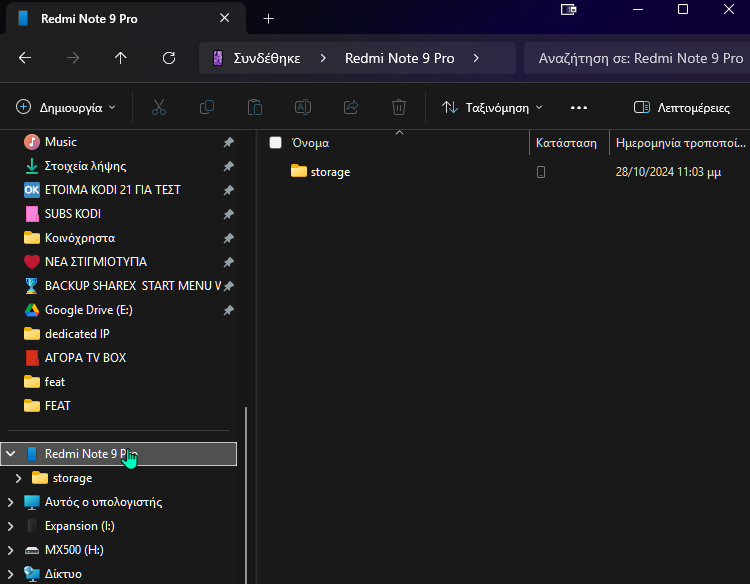
Task: Expand the Expansion (I:) drive node
Action: click(11, 526)
